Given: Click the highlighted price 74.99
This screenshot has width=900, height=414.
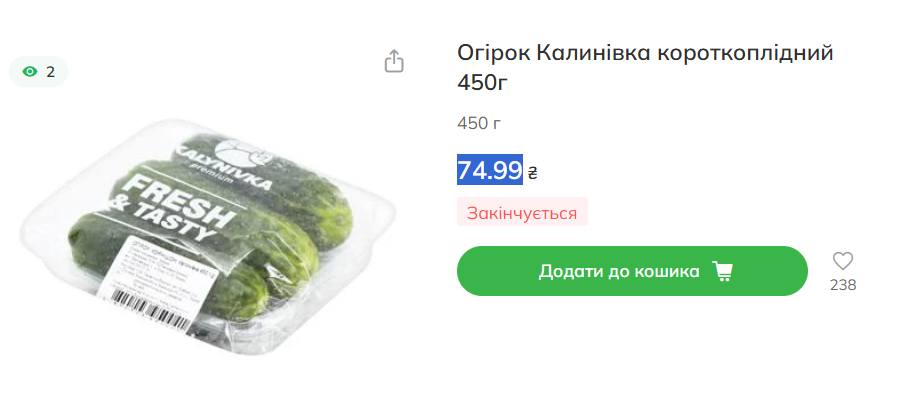Looking at the screenshot, I should [x=490, y=170].
